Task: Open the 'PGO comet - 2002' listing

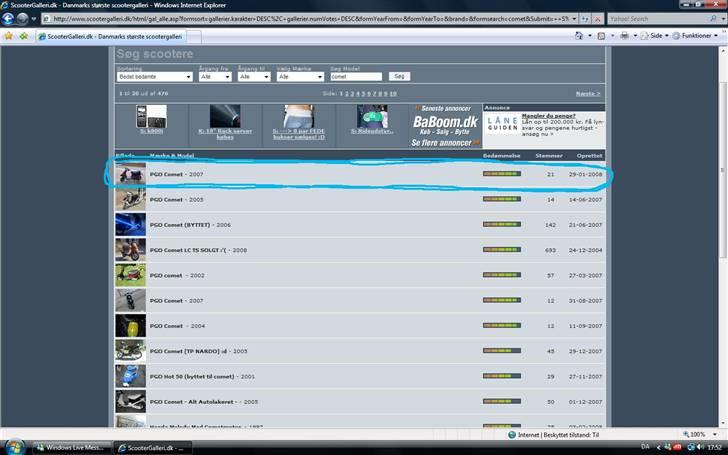Action: [x=177, y=275]
